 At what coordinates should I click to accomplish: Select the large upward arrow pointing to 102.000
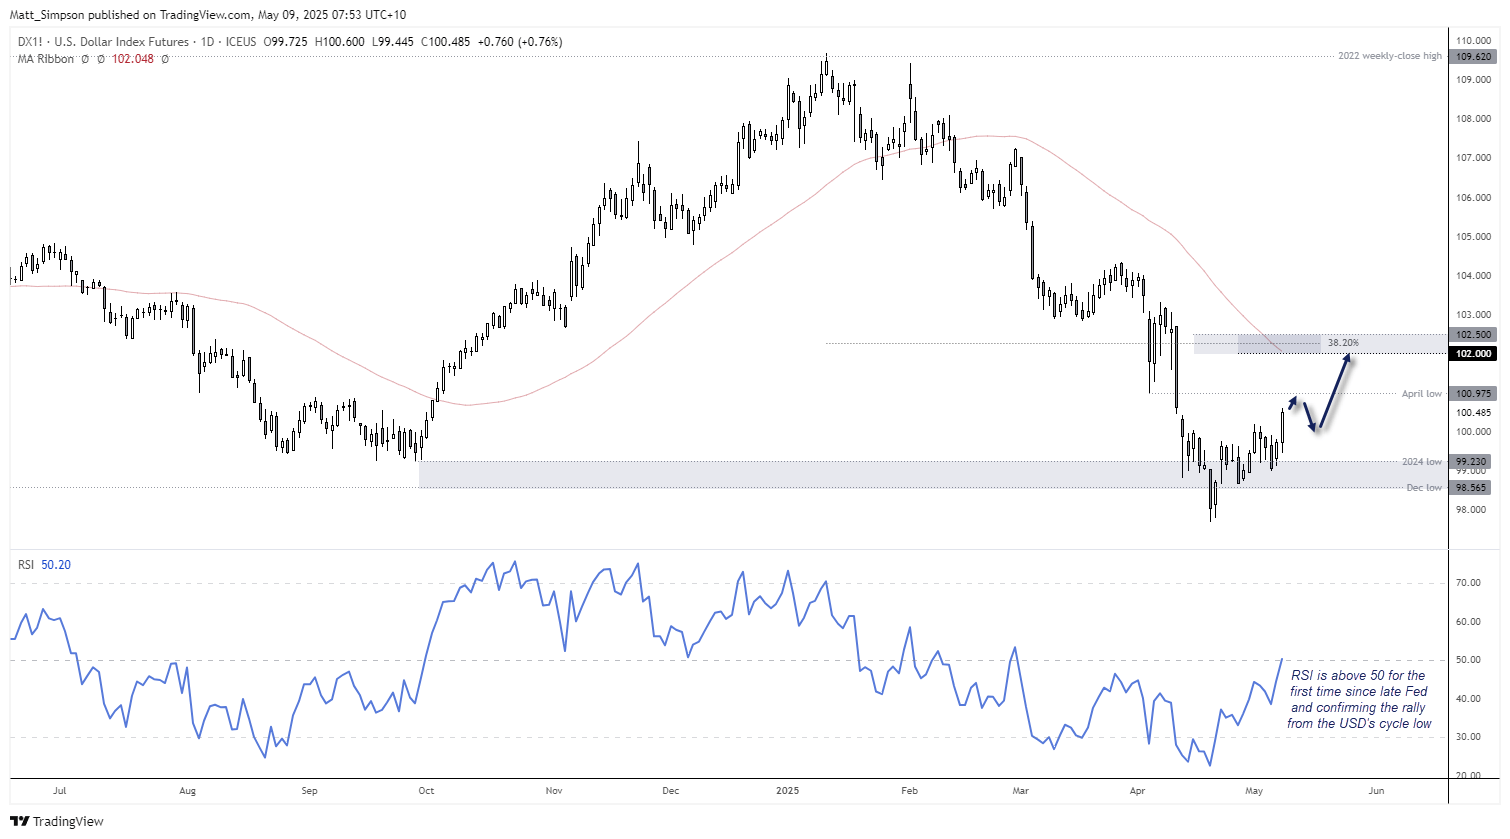coord(1335,391)
